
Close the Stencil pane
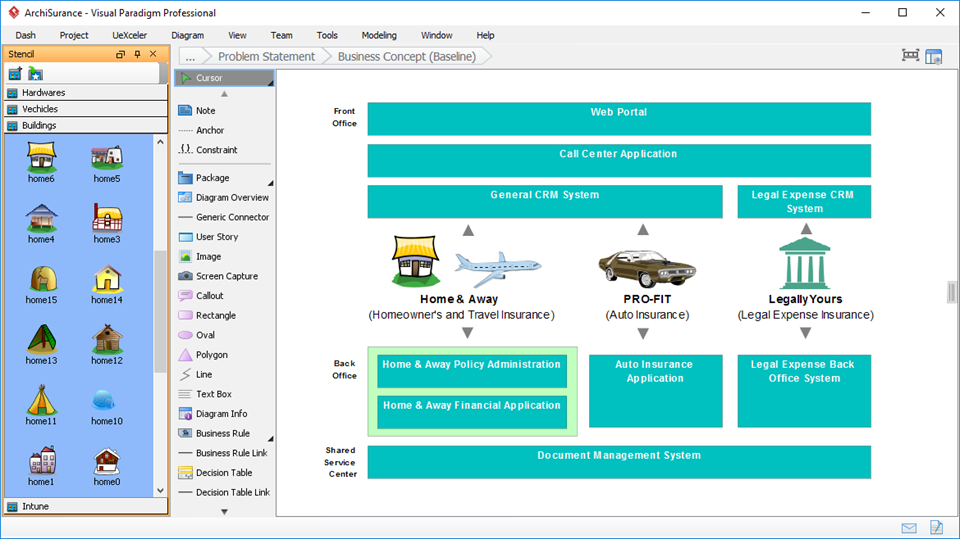tap(153, 54)
